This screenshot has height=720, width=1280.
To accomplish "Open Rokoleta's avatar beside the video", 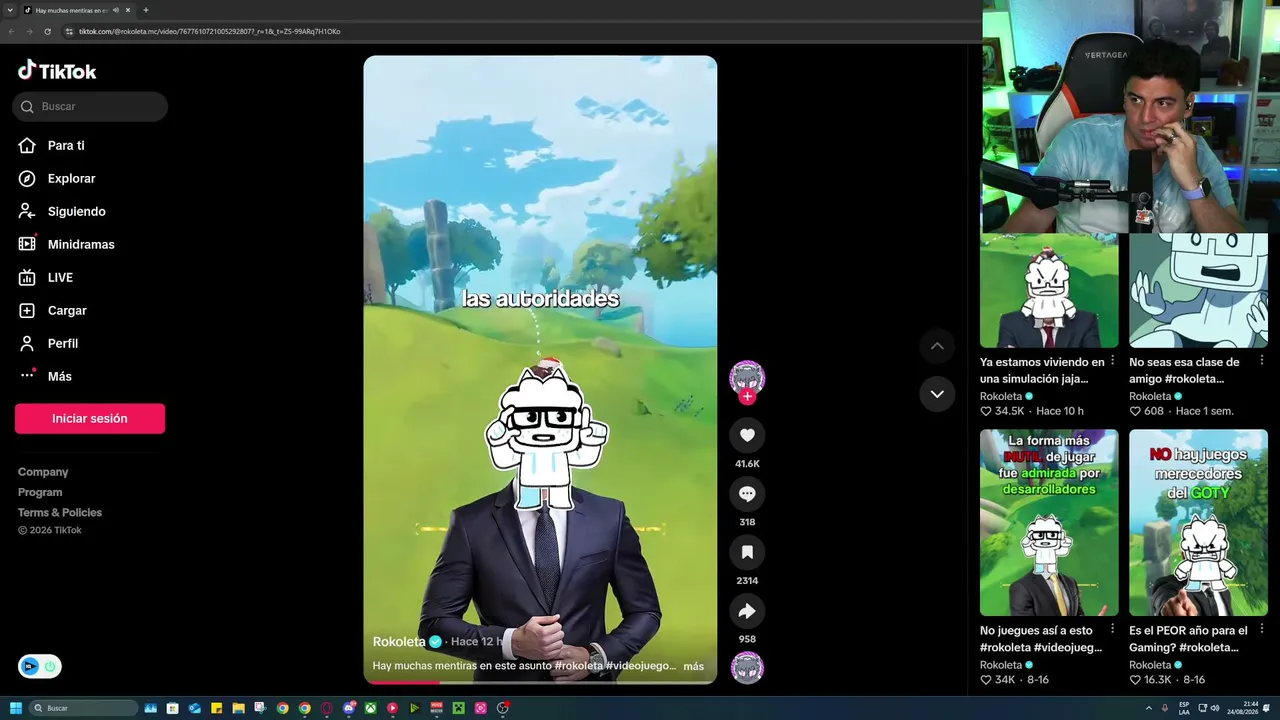I will click(x=747, y=377).
